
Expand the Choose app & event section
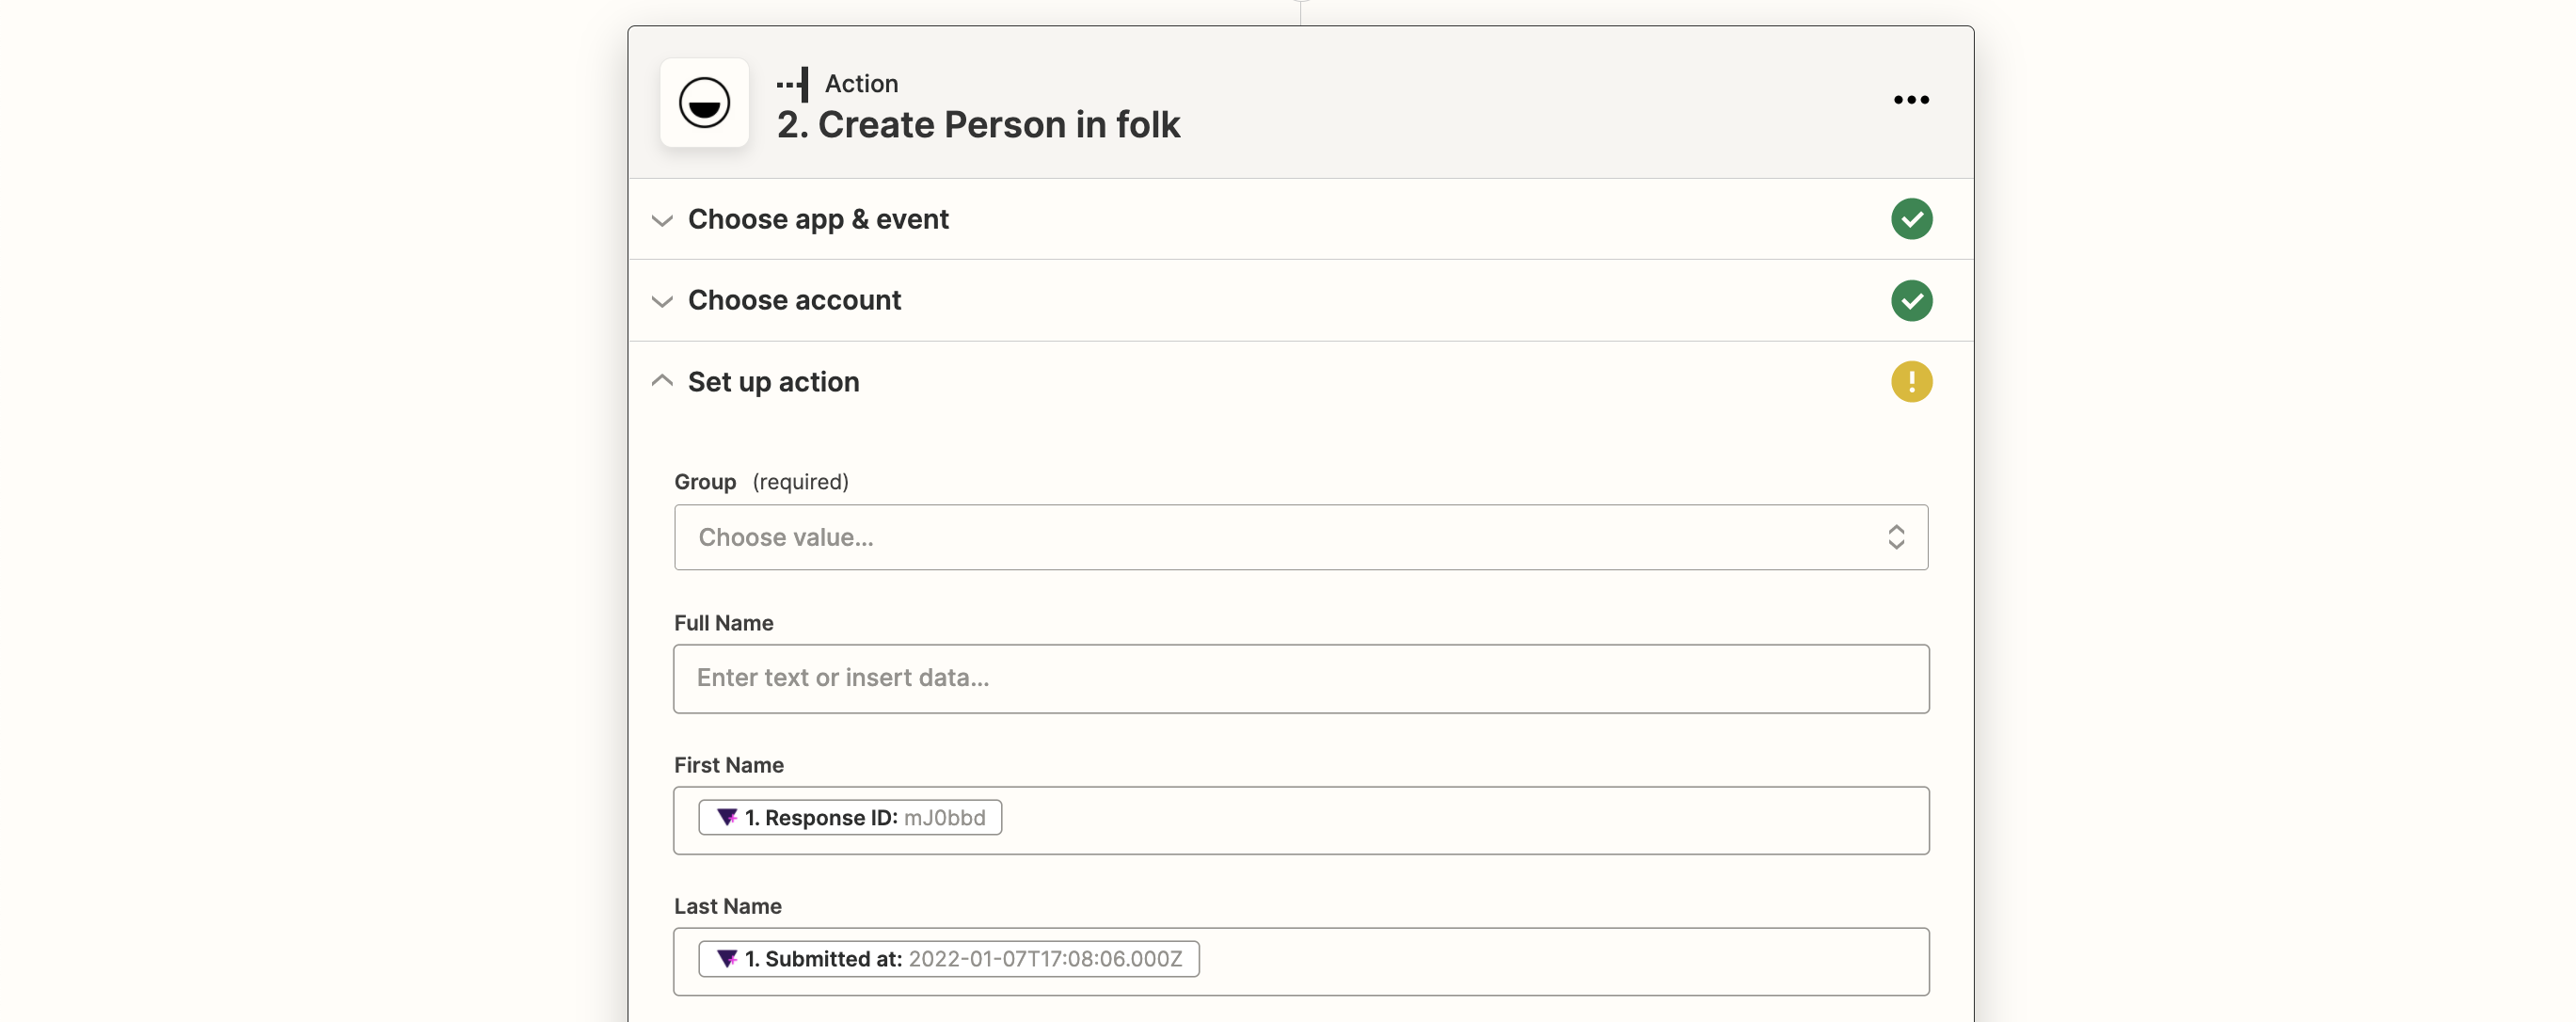662,220
